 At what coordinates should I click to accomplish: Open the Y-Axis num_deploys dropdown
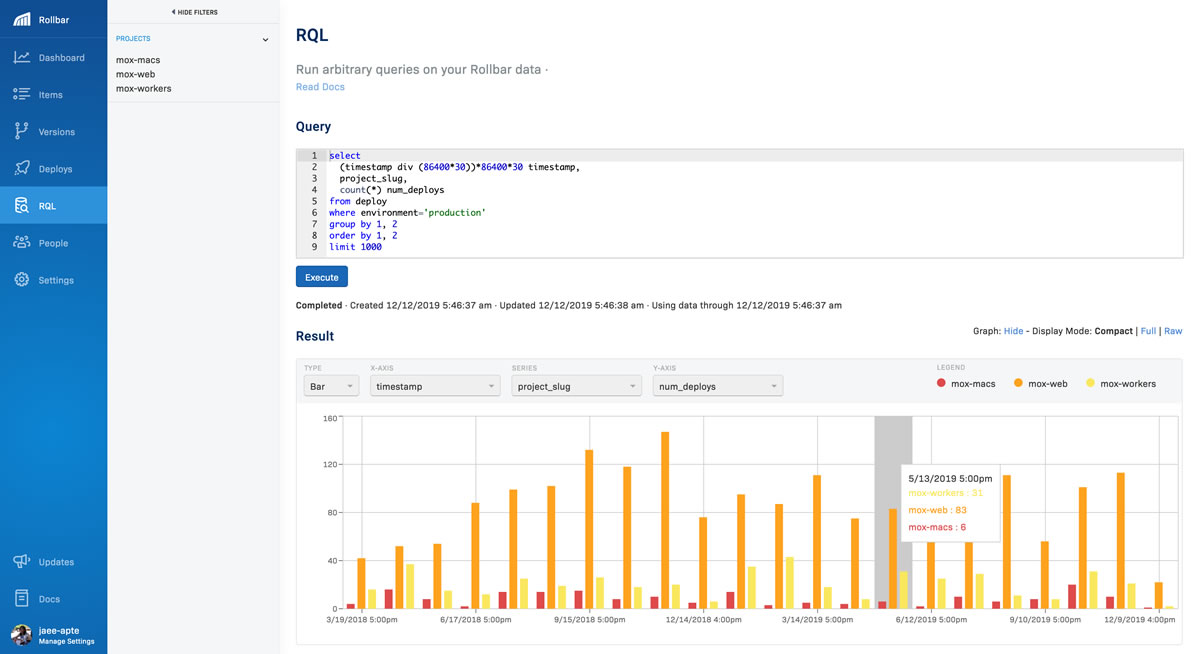coord(718,386)
